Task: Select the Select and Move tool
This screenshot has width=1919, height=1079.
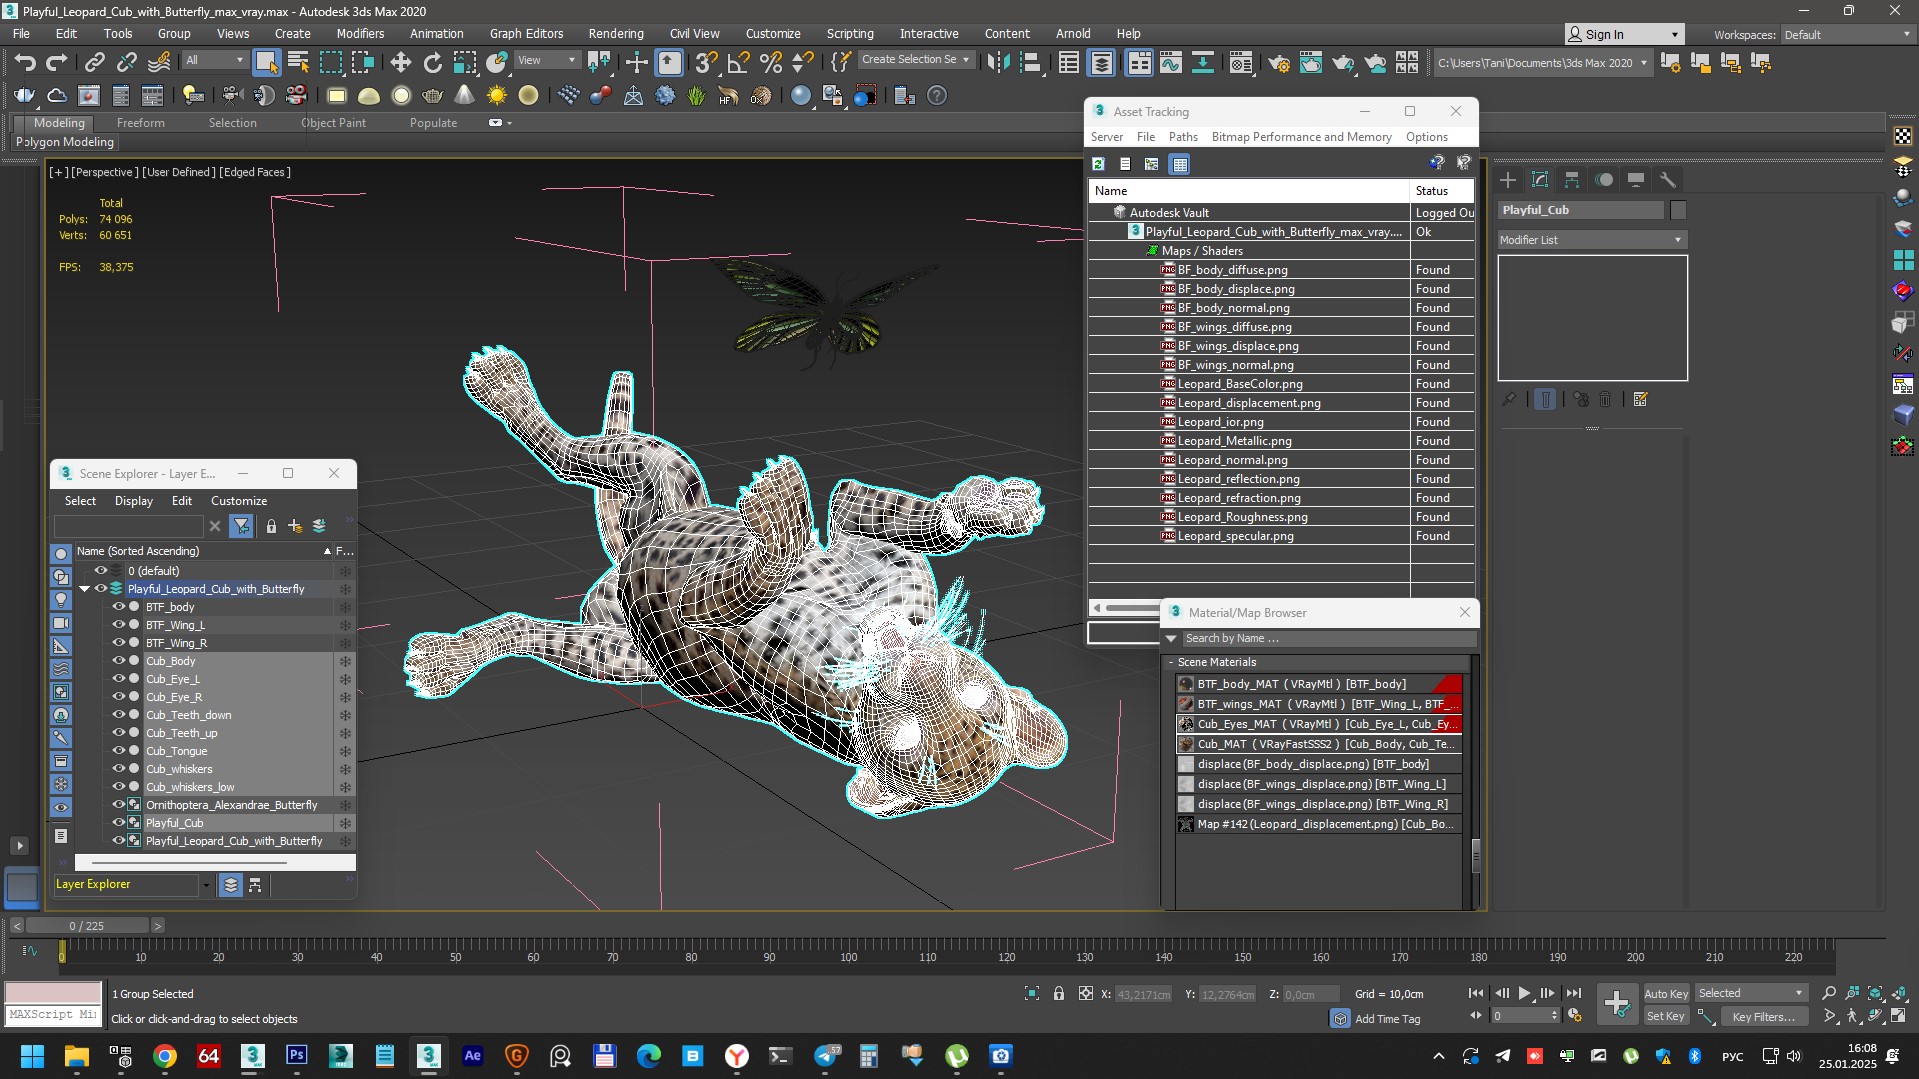Action: pyautogui.click(x=400, y=63)
